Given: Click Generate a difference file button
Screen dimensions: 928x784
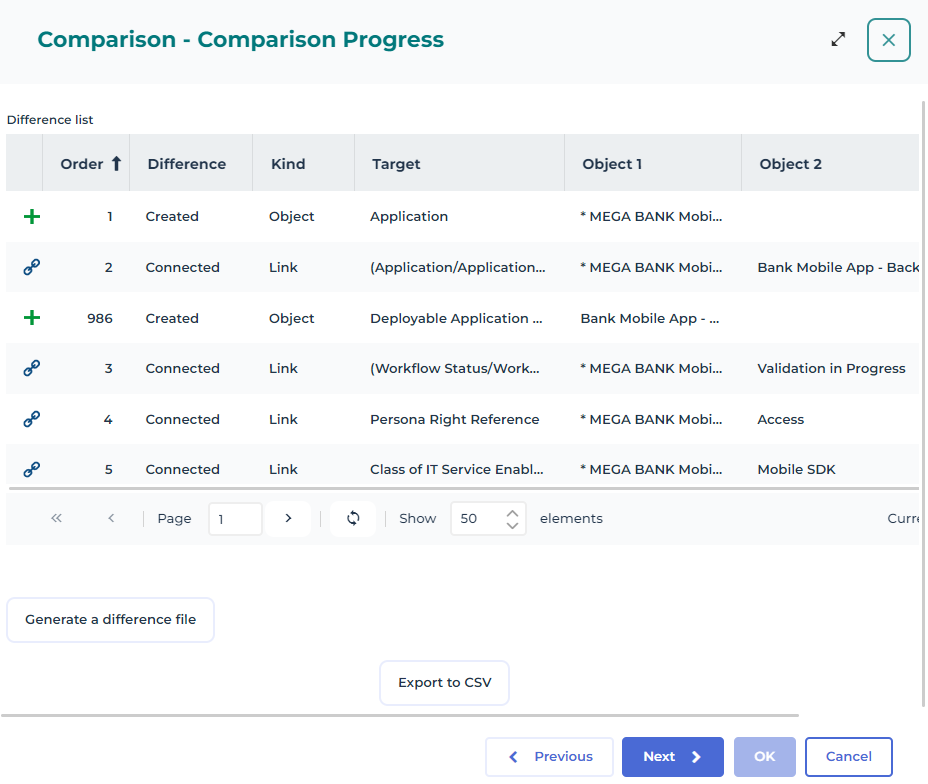Looking at the screenshot, I should 110,619.
